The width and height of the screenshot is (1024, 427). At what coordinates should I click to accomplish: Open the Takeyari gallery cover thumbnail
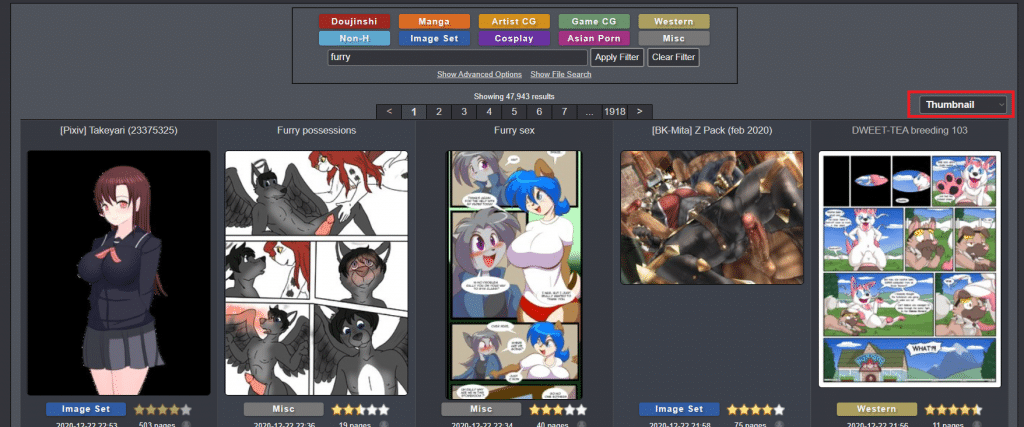(x=119, y=273)
